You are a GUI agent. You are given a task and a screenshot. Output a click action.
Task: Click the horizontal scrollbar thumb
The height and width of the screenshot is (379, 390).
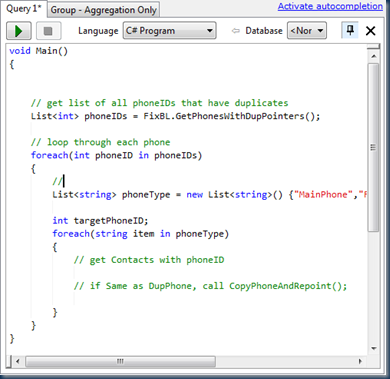120,361
